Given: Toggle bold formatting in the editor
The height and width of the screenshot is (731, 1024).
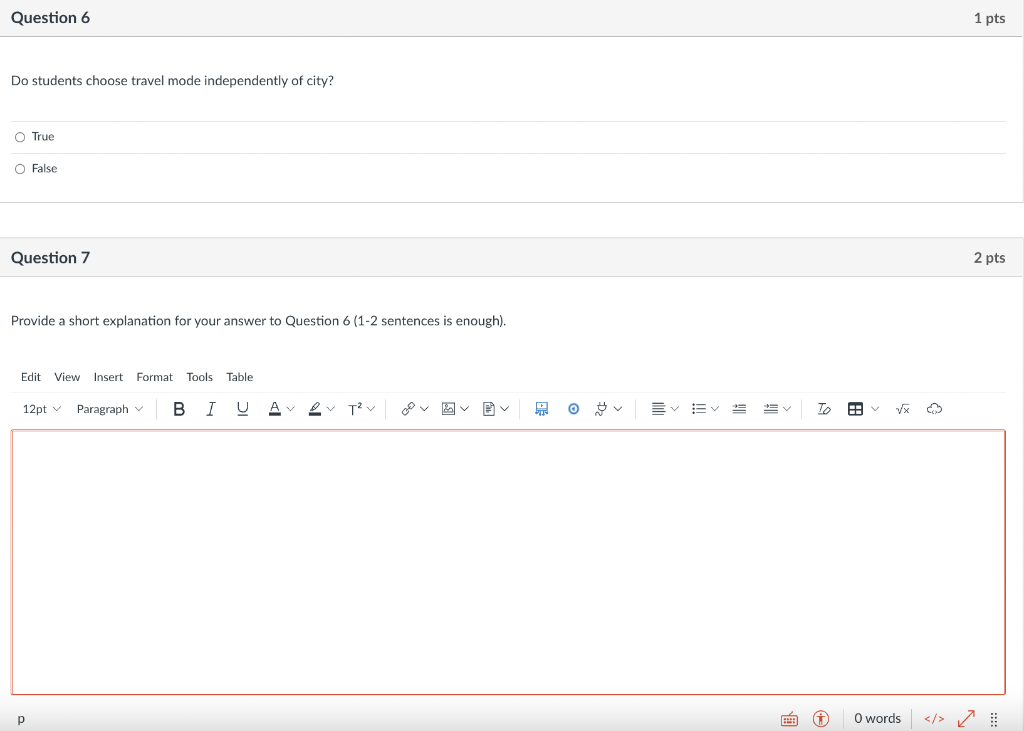Looking at the screenshot, I should [x=179, y=408].
